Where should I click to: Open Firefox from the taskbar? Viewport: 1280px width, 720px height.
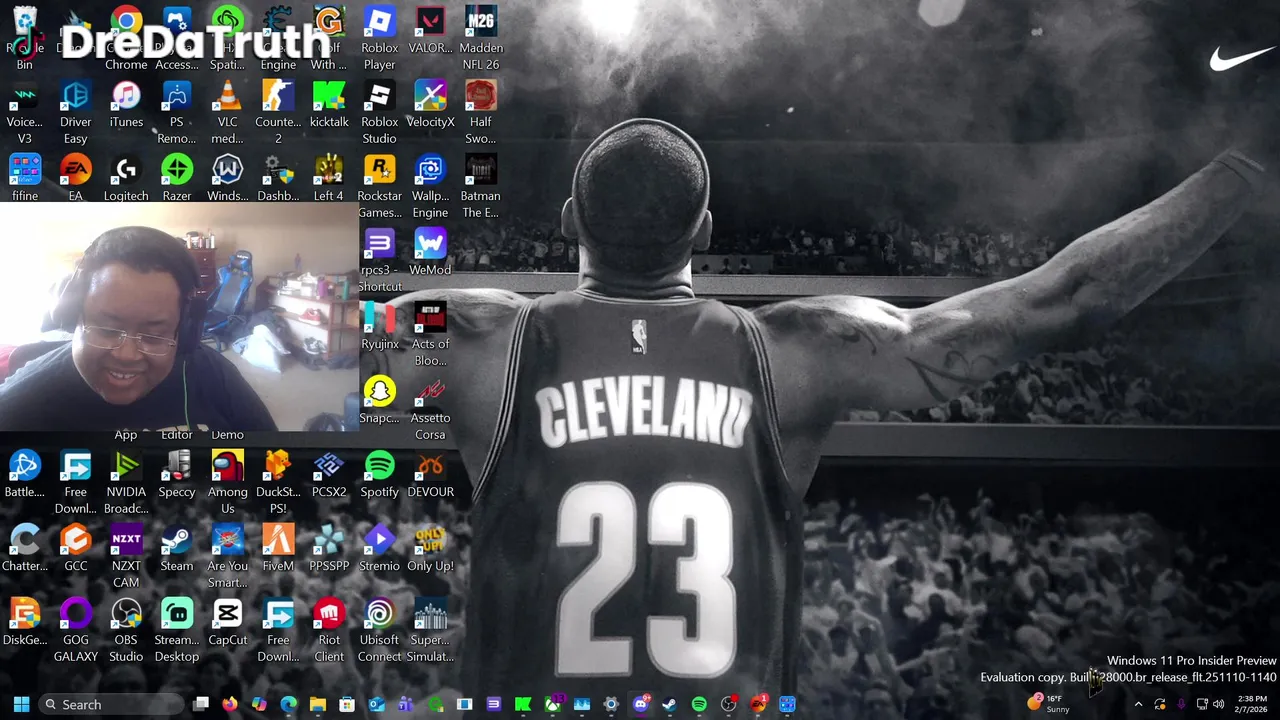(230, 704)
